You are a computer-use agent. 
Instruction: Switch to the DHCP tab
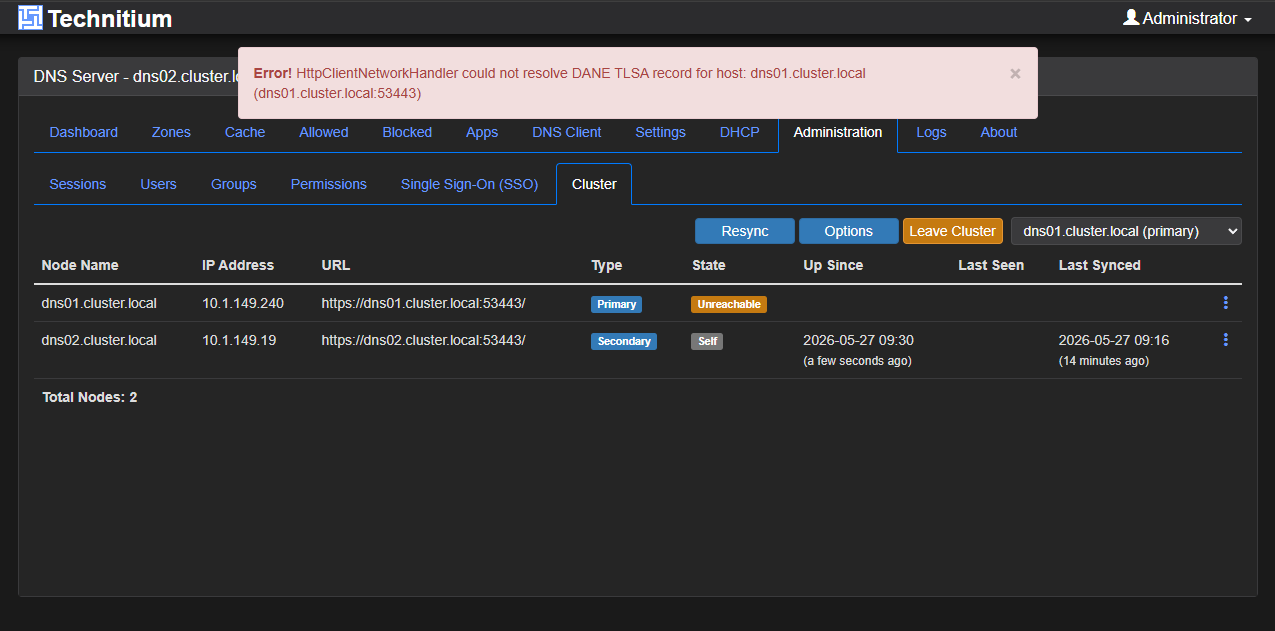(x=740, y=132)
